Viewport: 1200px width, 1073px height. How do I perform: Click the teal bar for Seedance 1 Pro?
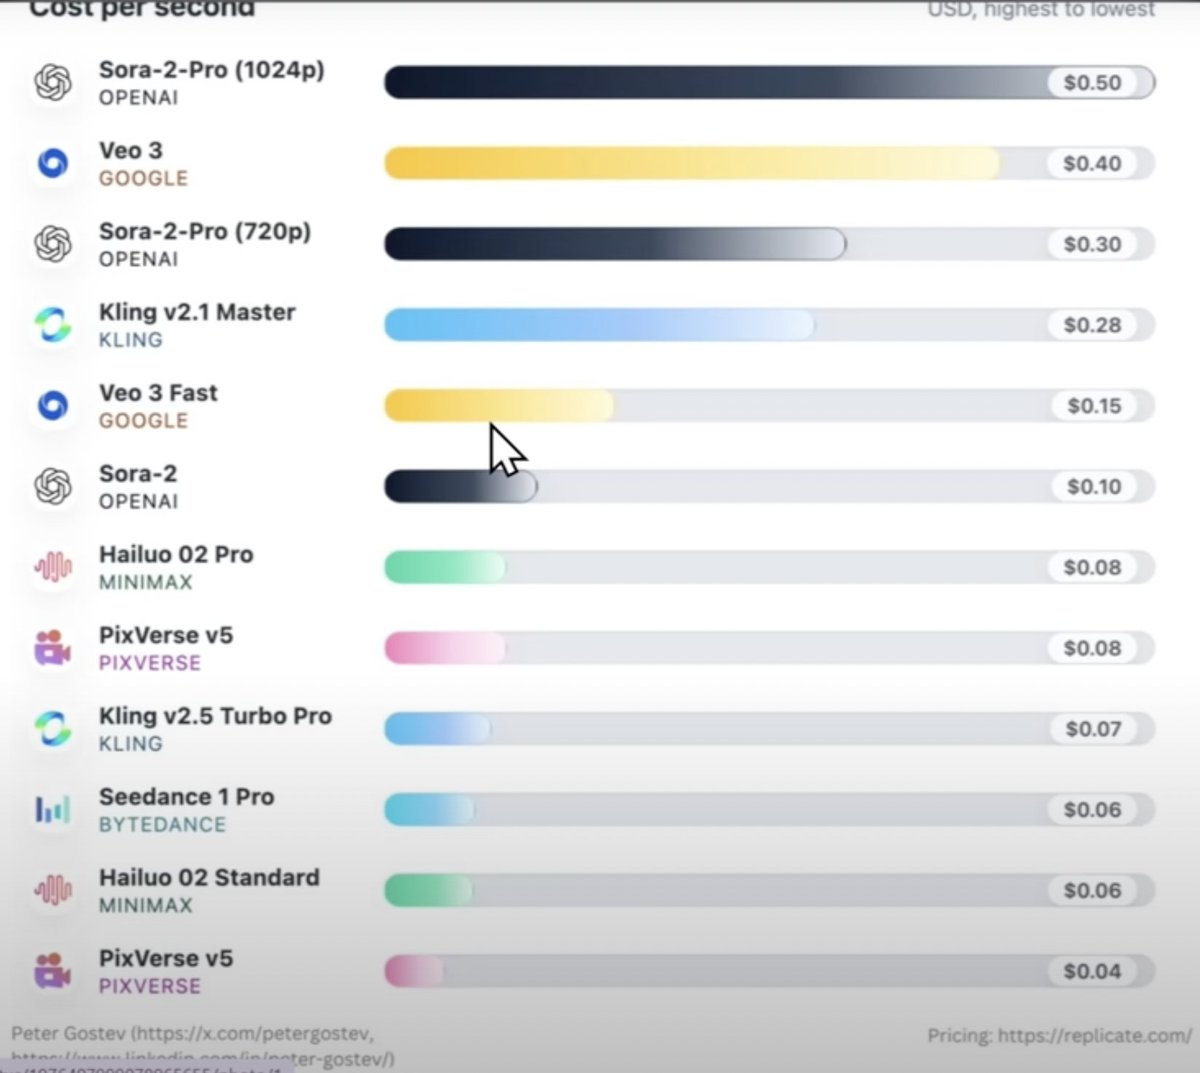pyautogui.click(x=429, y=809)
